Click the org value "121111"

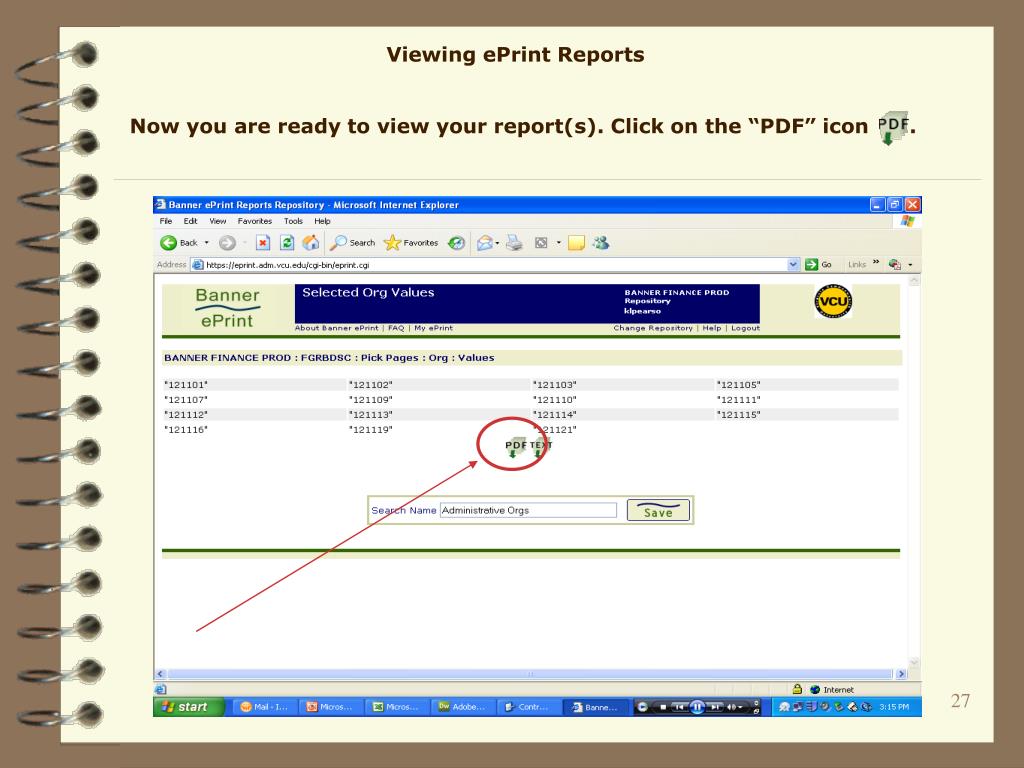click(x=739, y=400)
